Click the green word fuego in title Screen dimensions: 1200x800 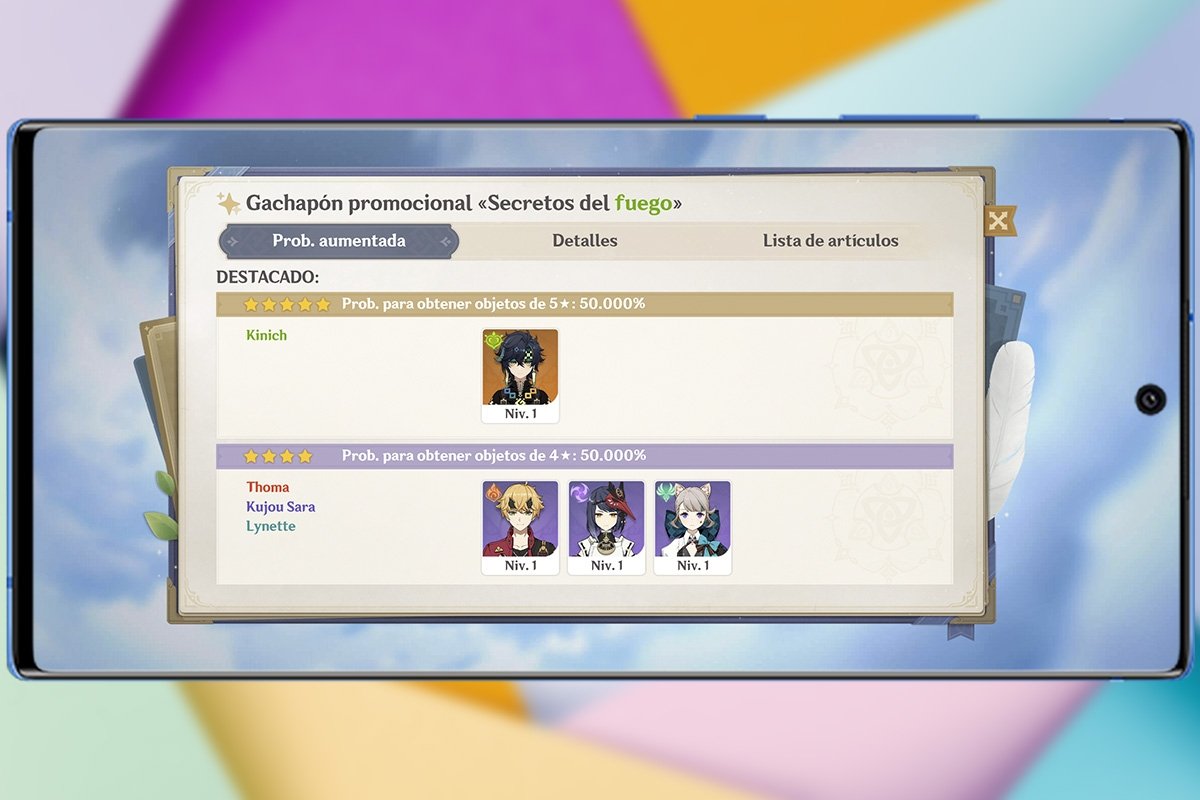click(643, 203)
